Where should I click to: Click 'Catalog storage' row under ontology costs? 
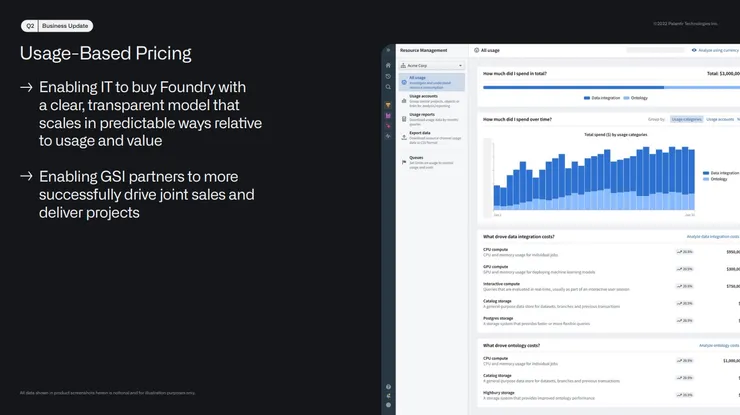point(611,378)
